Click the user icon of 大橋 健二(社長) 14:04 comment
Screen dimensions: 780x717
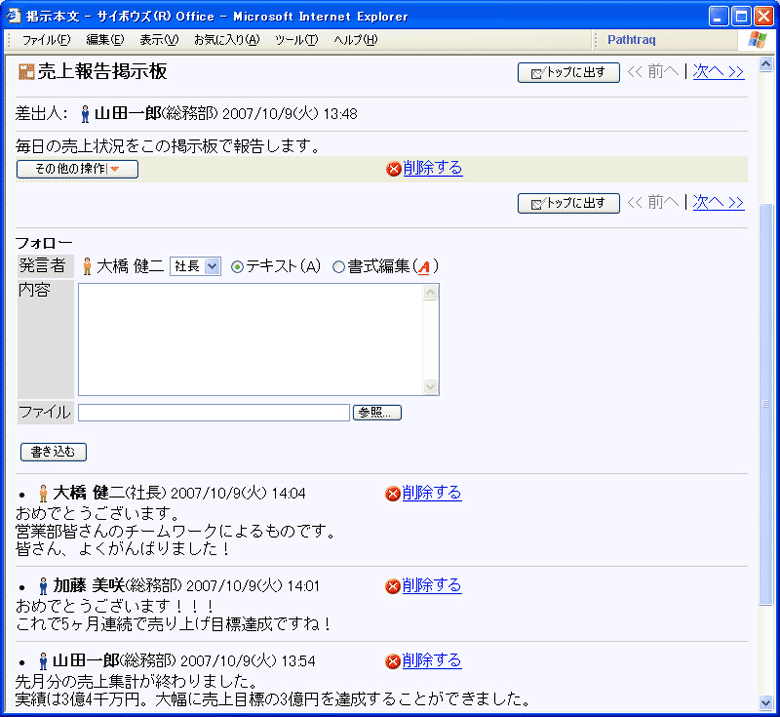tap(43, 493)
